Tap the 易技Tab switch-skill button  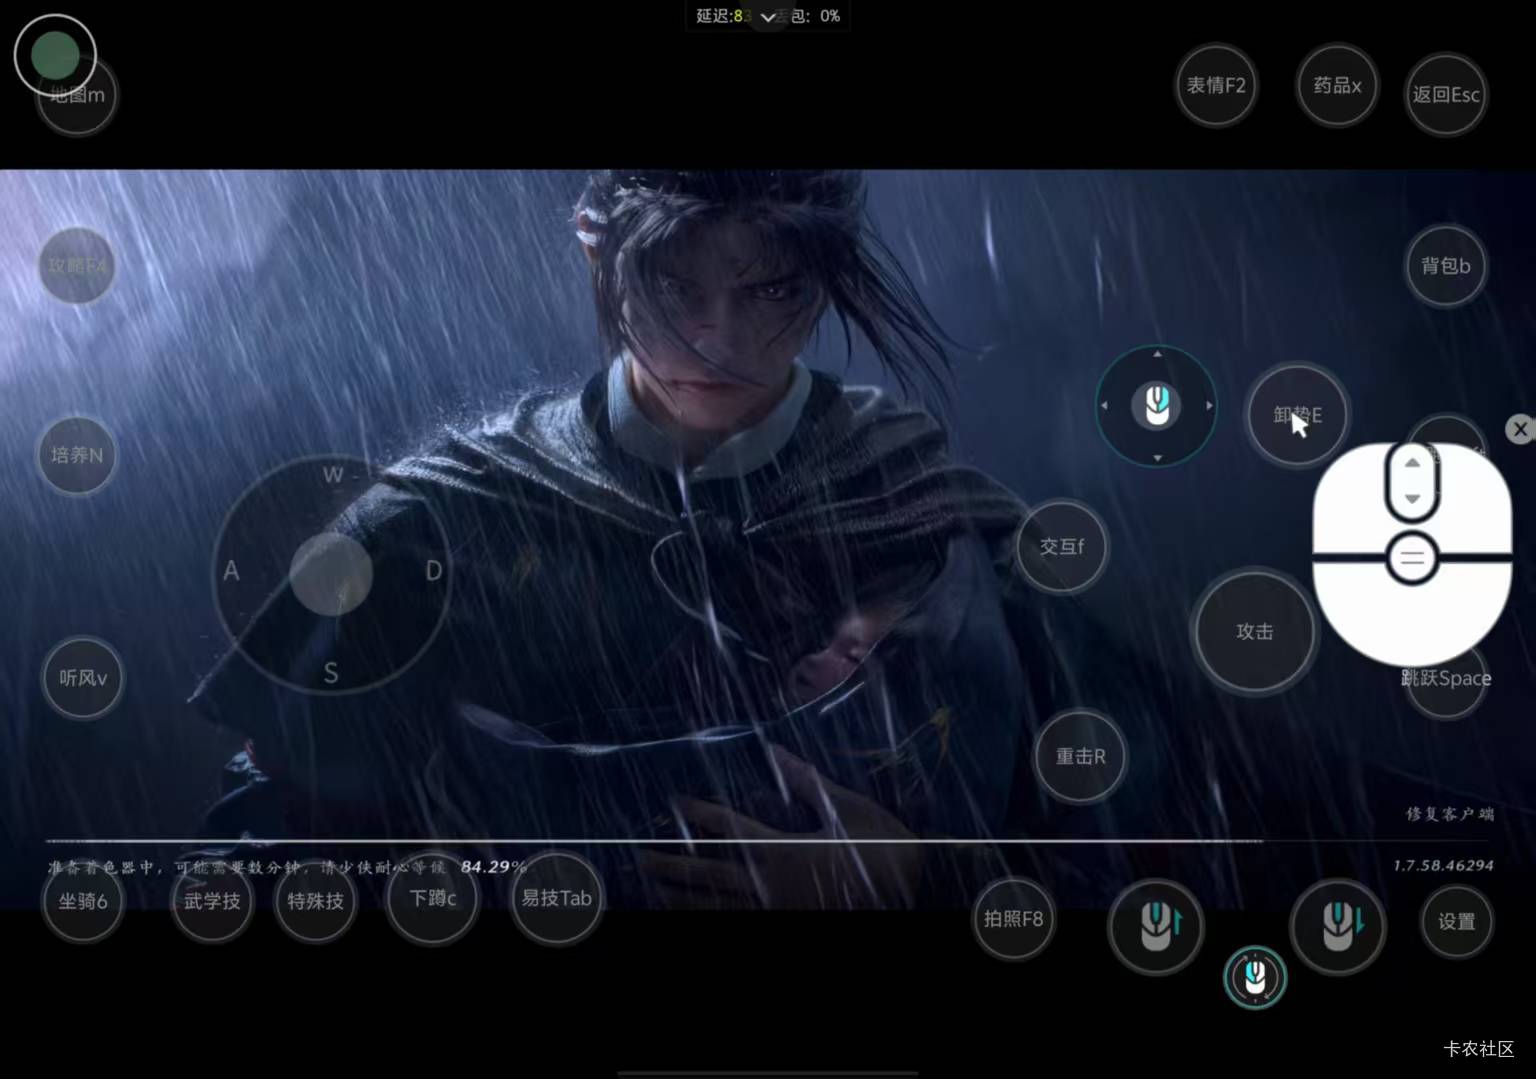coord(556,899)
